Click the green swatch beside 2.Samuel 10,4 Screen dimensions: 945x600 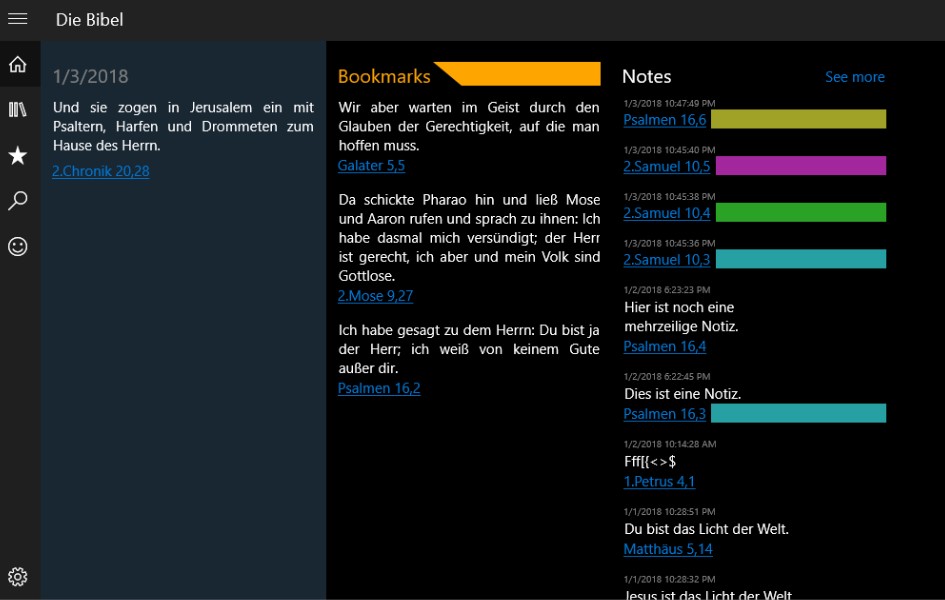click(x=800, y=212)
